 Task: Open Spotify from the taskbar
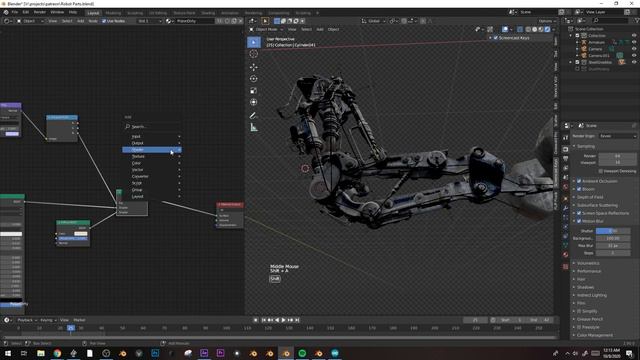pyautogui.click(x=302, y=353)
